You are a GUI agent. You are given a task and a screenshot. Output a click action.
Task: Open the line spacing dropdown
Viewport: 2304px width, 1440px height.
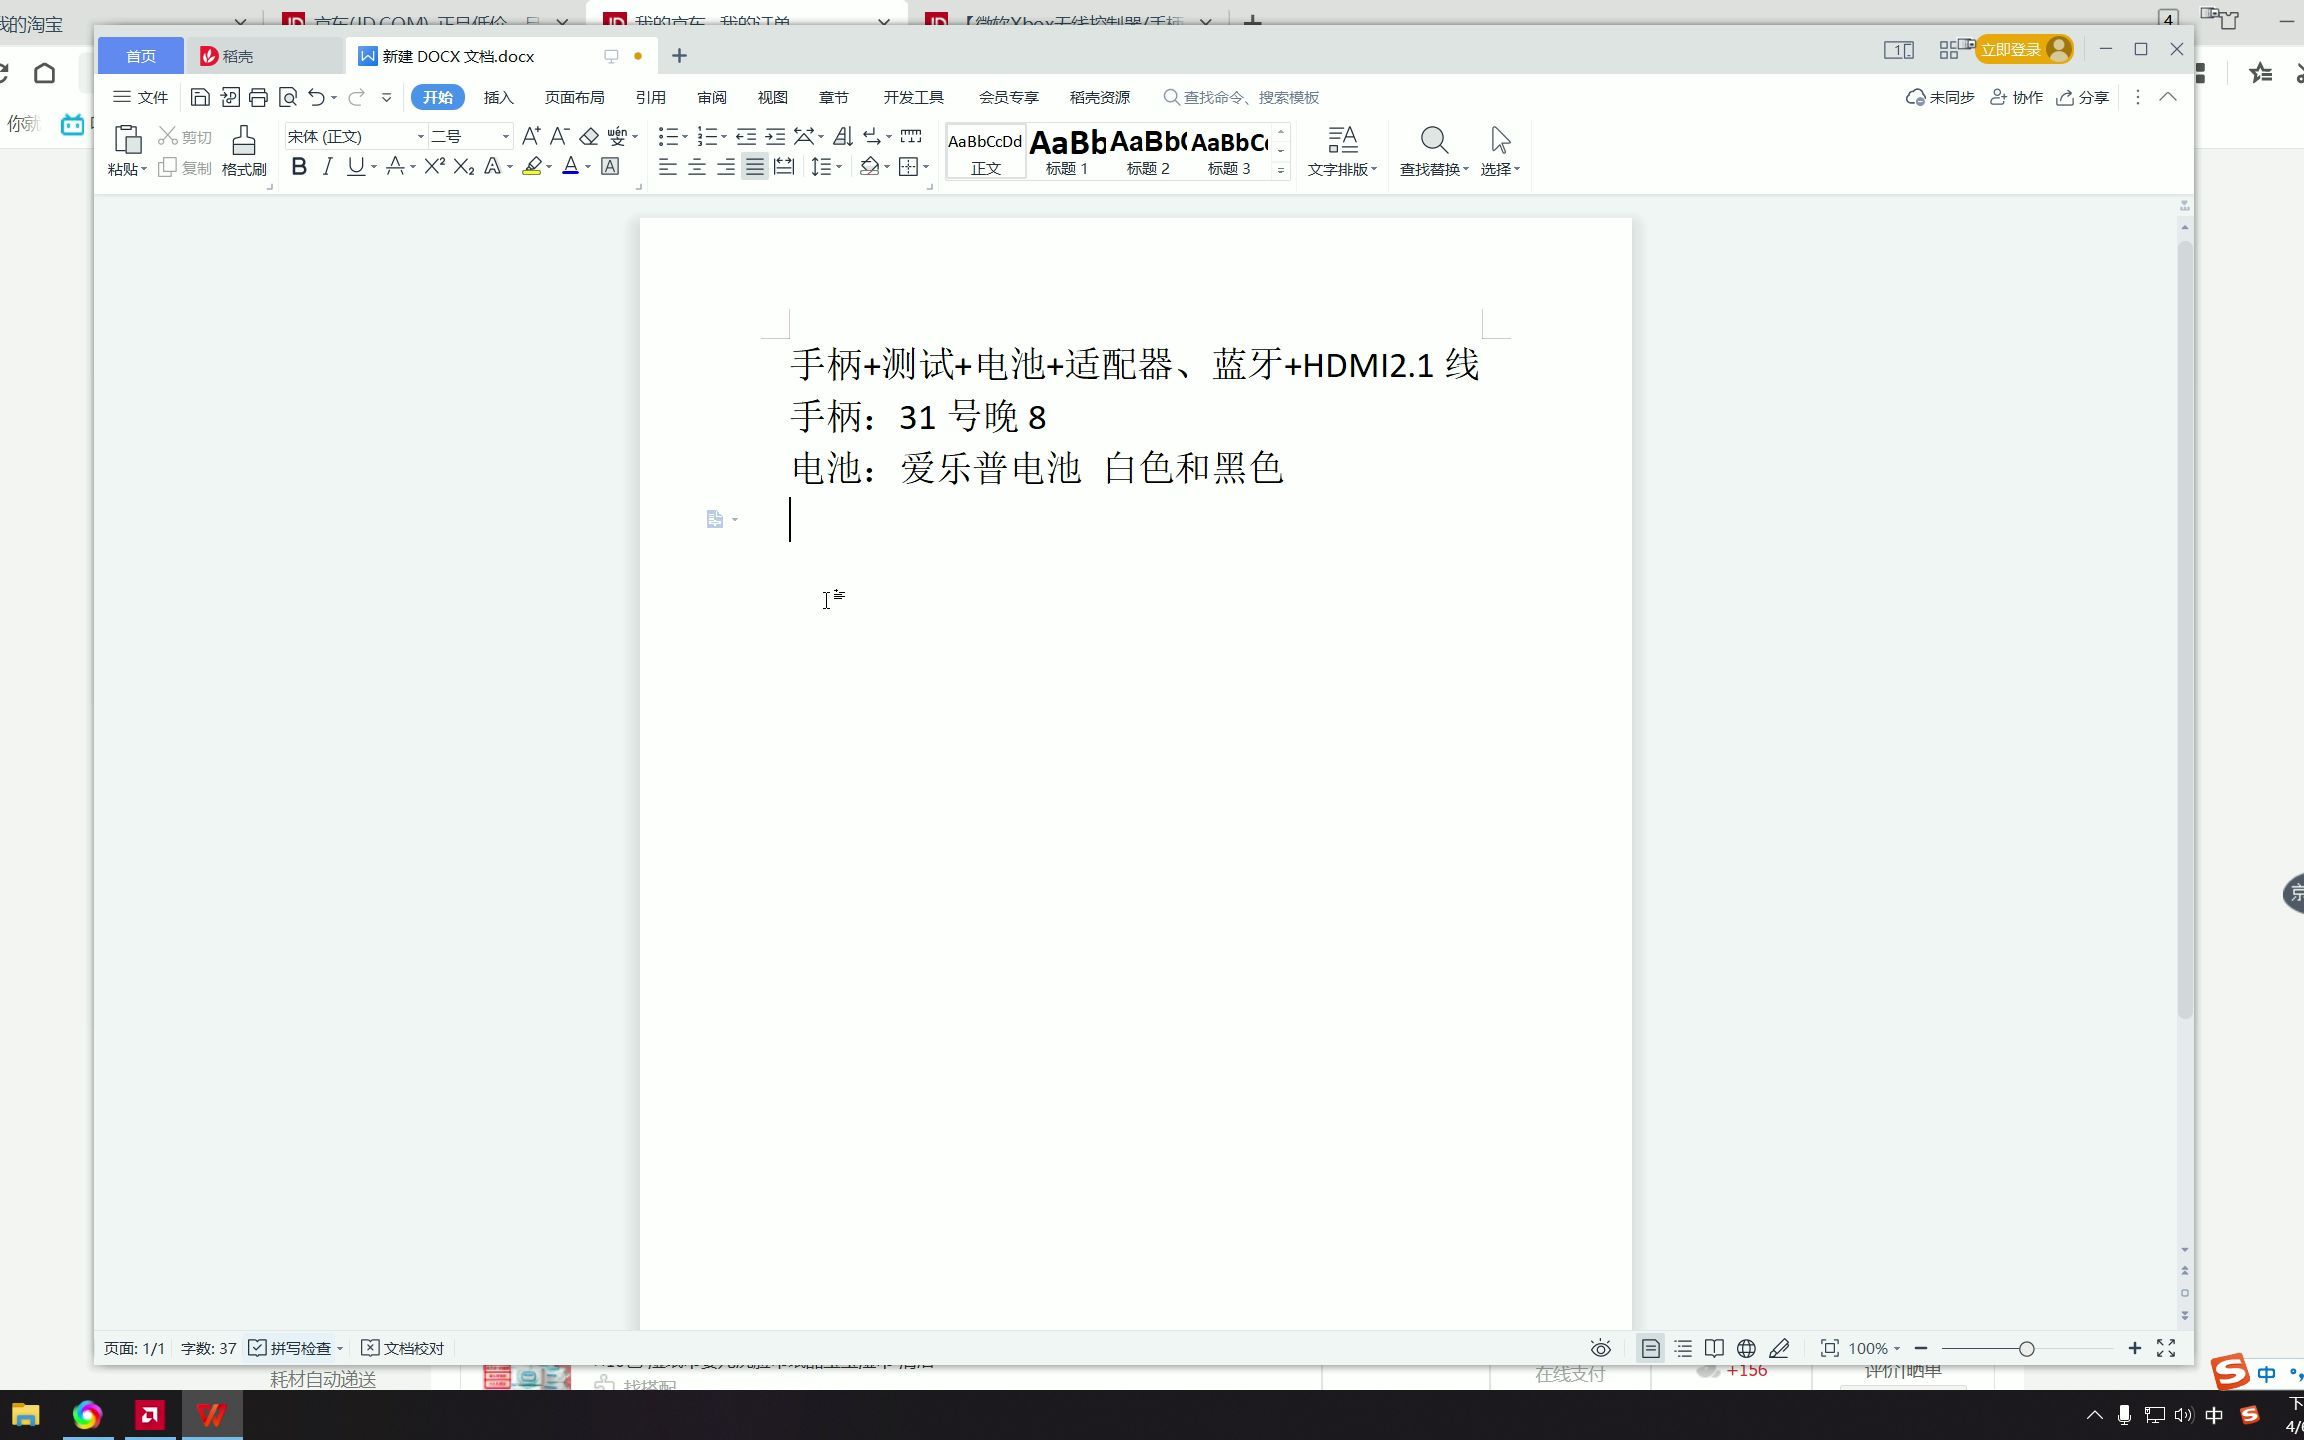825,166
